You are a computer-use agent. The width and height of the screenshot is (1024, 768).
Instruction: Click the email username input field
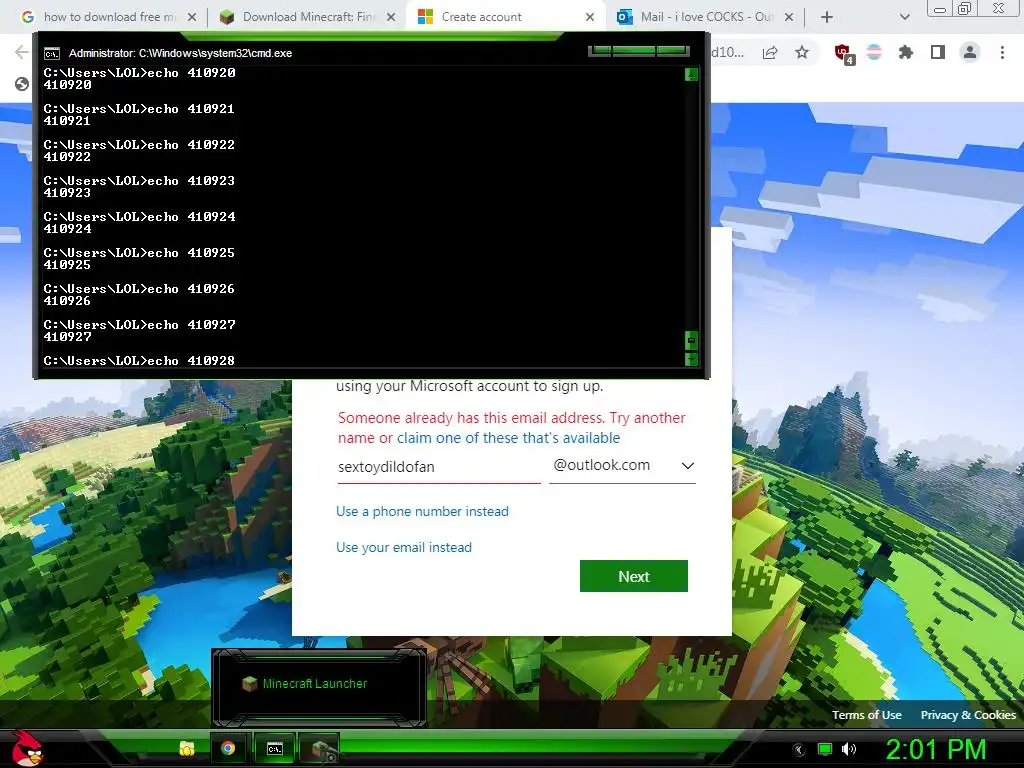click(x=439, y=467)
